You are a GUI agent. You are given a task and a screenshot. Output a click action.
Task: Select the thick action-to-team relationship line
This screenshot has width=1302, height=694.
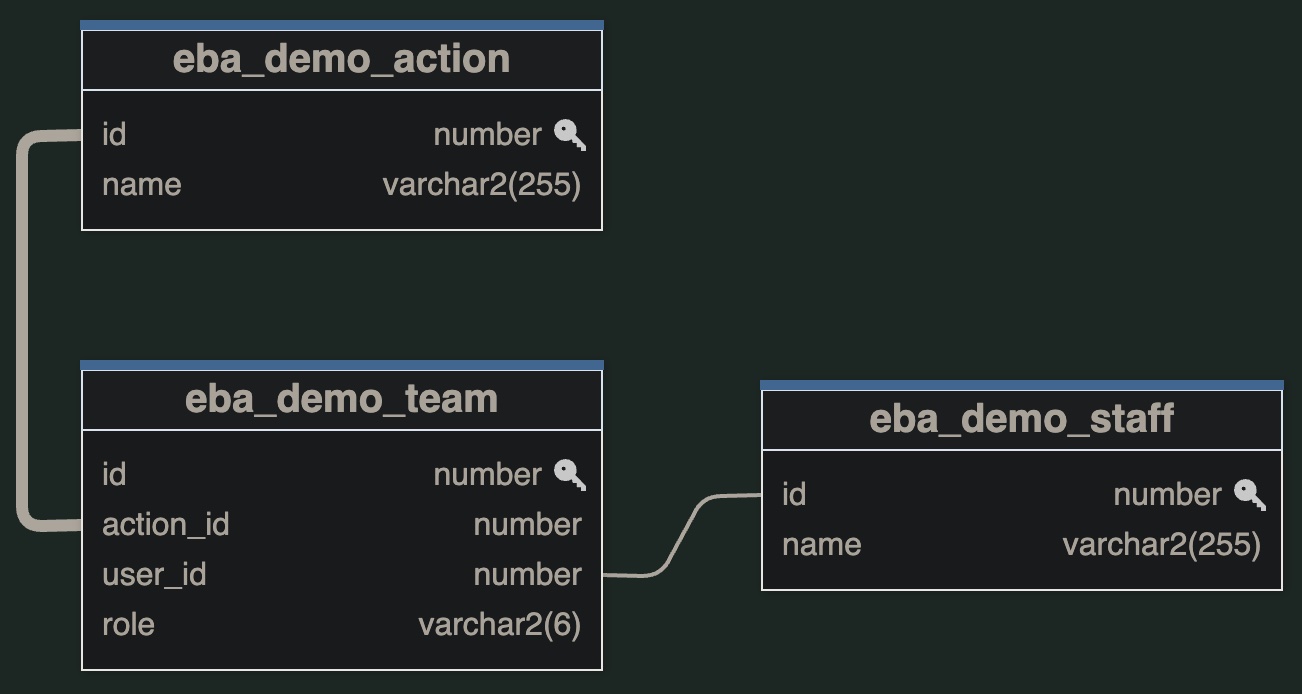coord(22,330)
